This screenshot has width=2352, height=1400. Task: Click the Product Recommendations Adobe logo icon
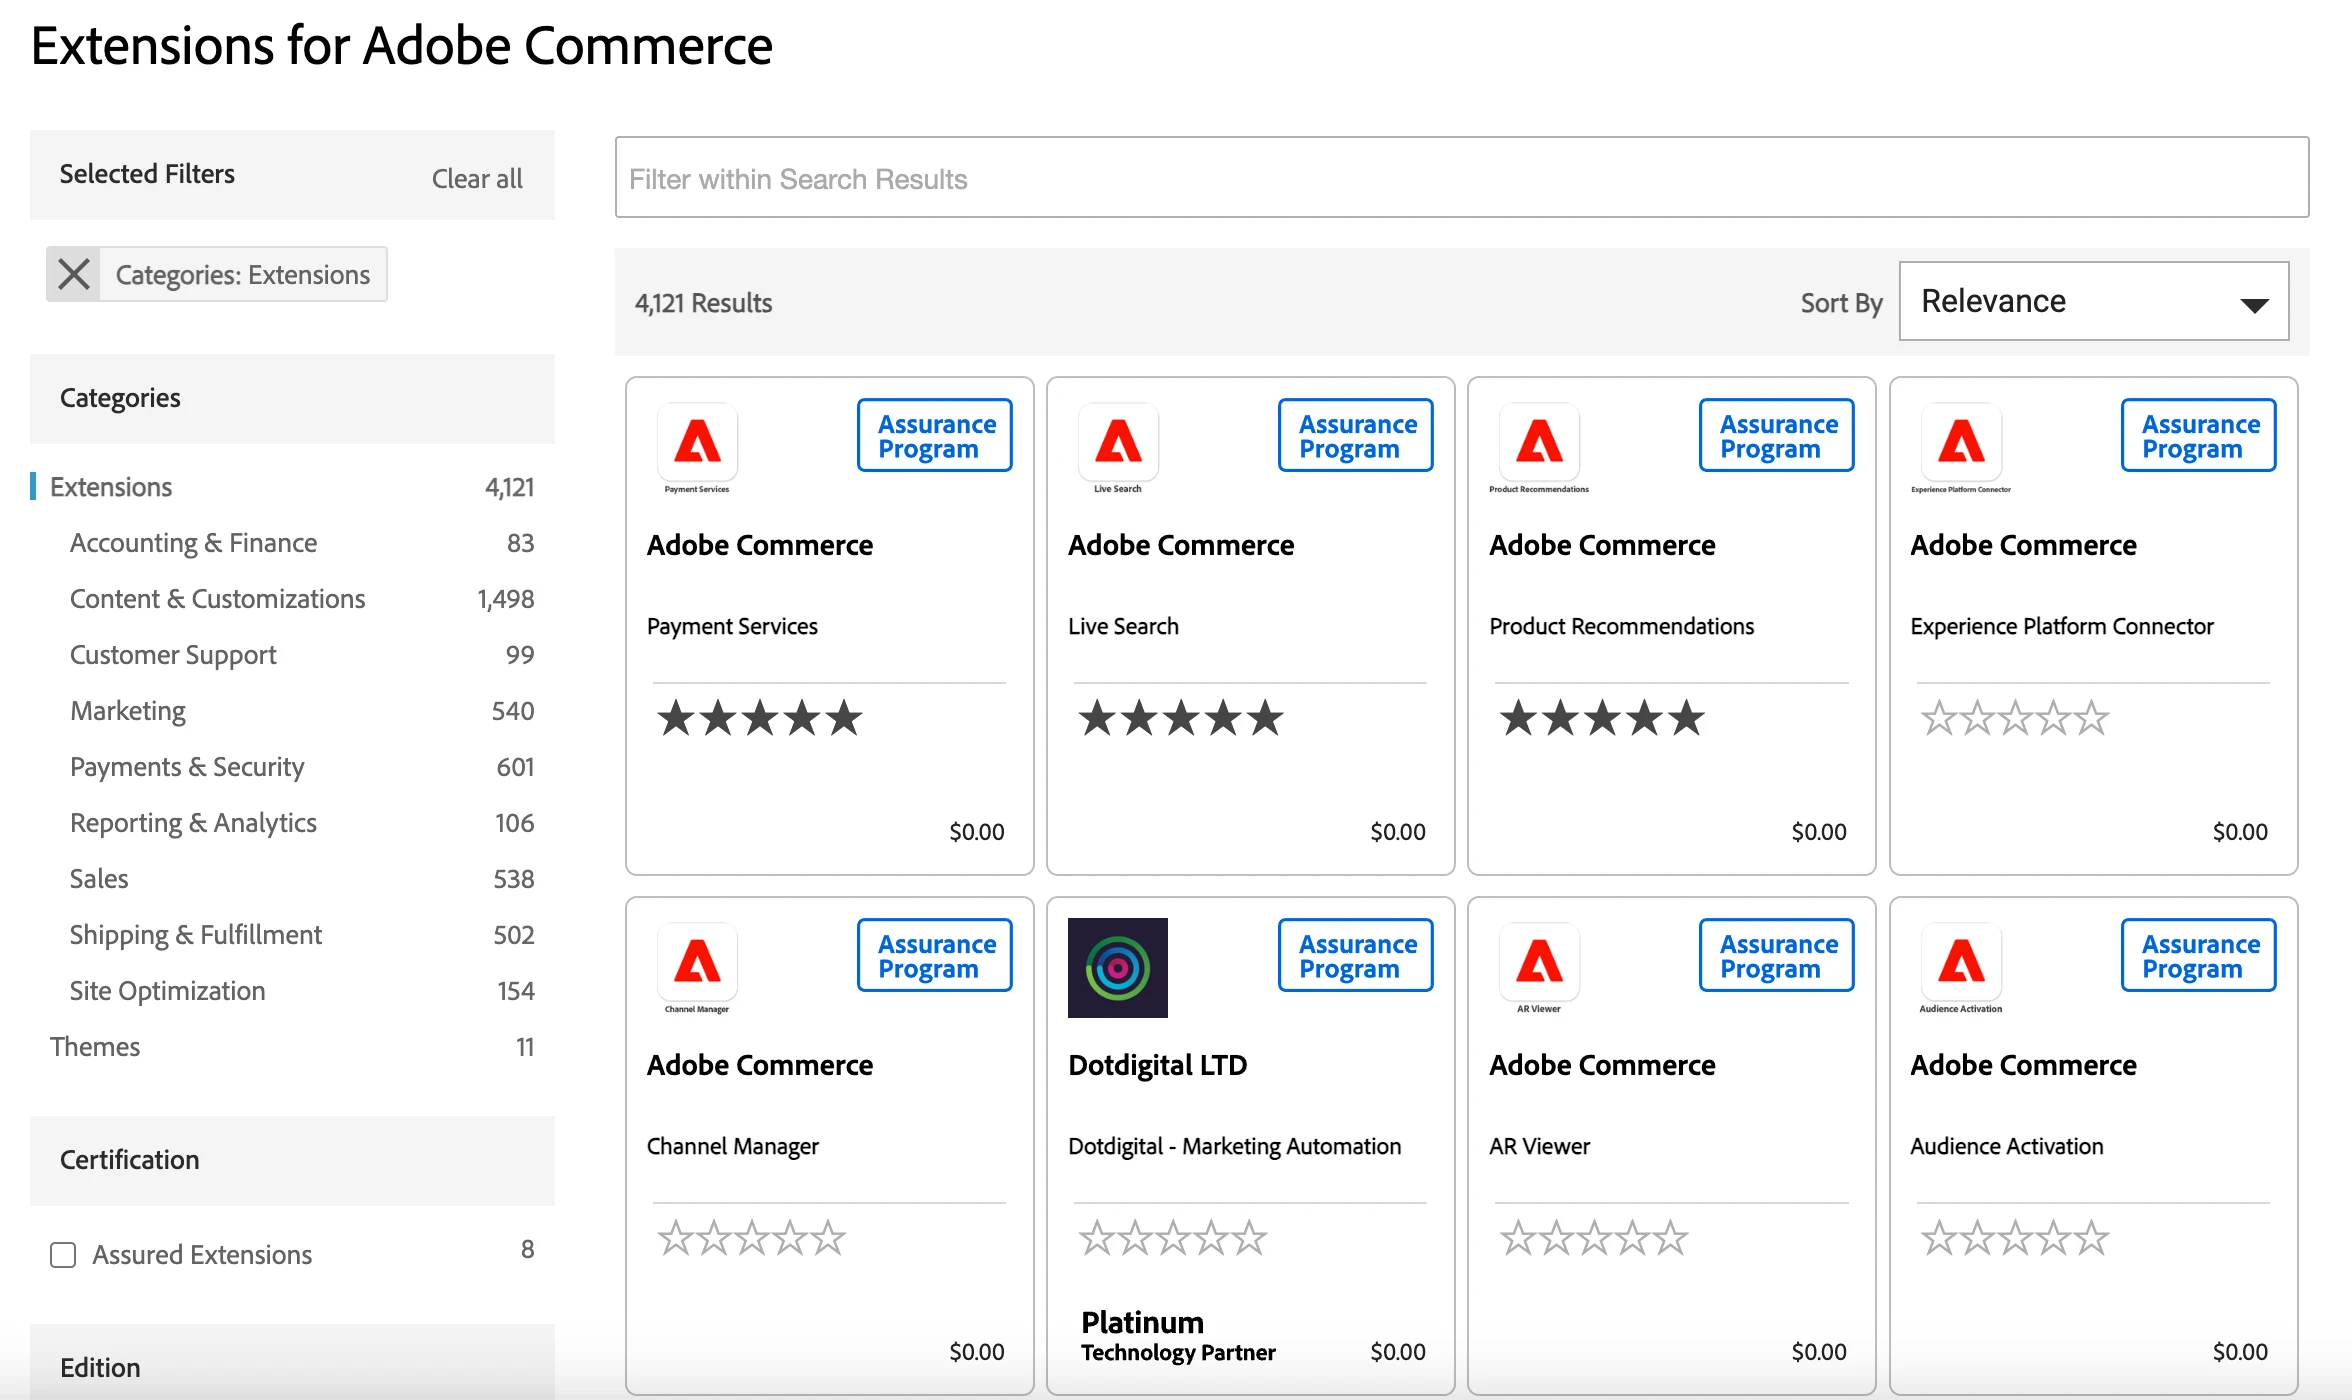point(1539,442)
